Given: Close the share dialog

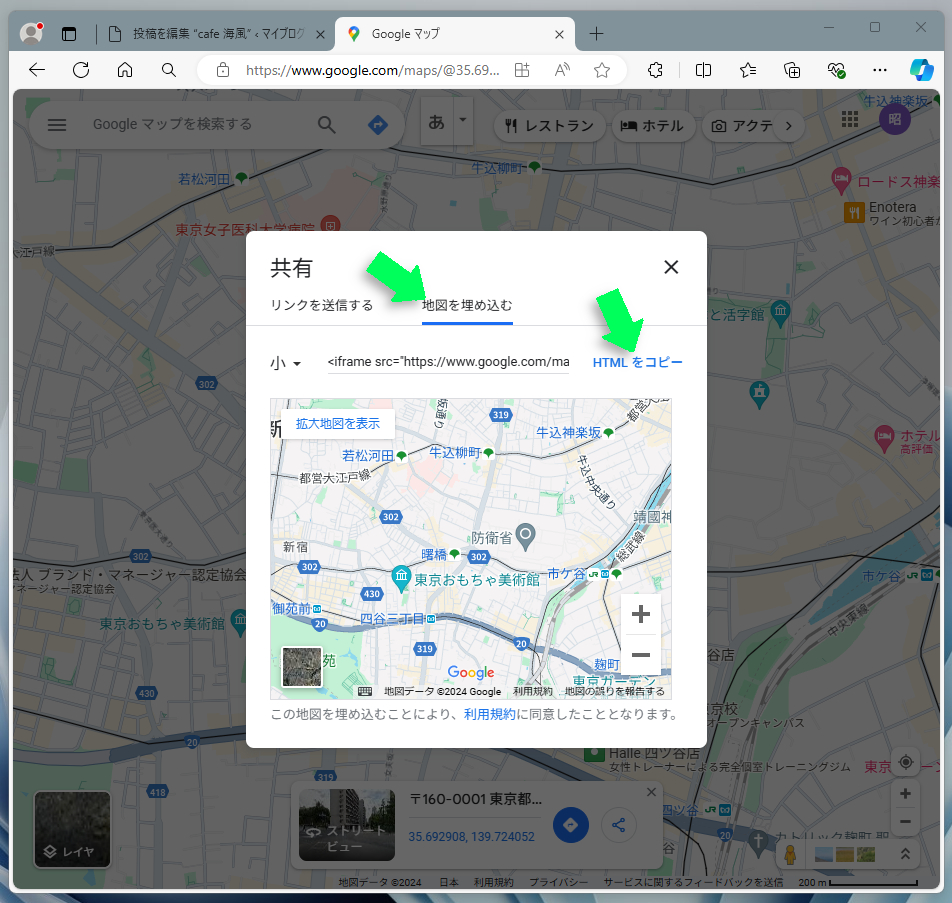Looking at the screenshot, I should [x=671, y=267].
